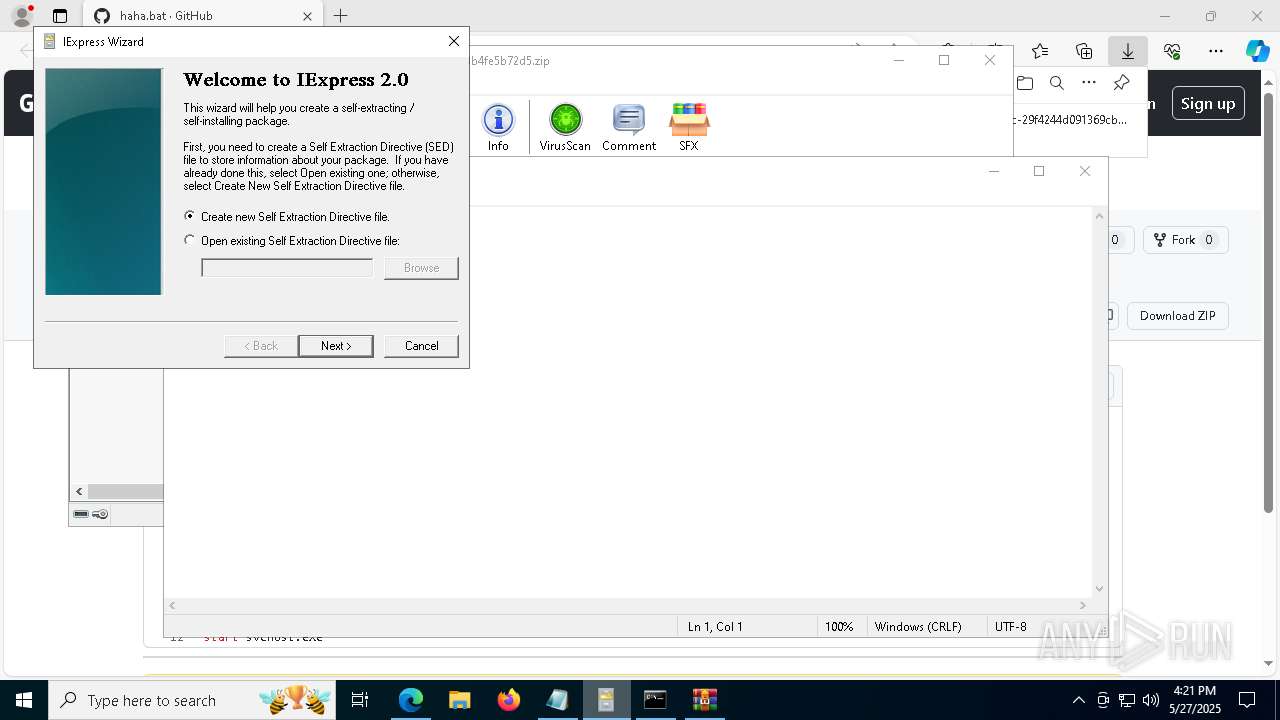Open the WinRAR Info tool

(x=498, y=127)
